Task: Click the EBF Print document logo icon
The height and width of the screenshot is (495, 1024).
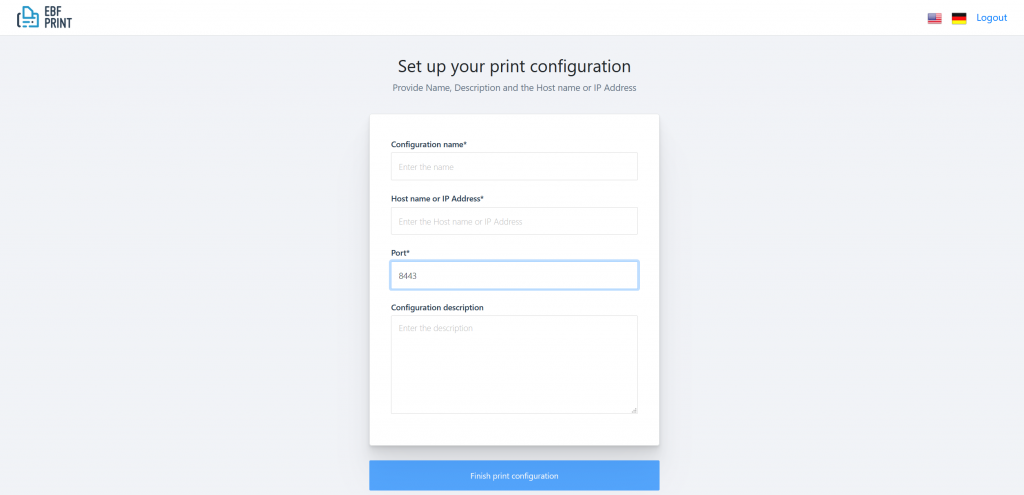Action: pos(27,17)
